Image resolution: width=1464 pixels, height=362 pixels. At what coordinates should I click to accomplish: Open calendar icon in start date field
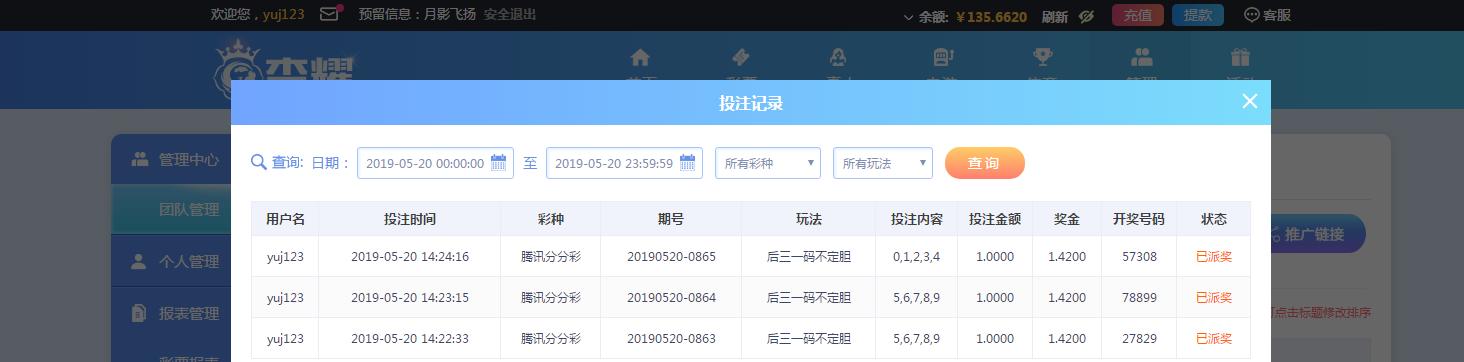[x=498, y=163]
